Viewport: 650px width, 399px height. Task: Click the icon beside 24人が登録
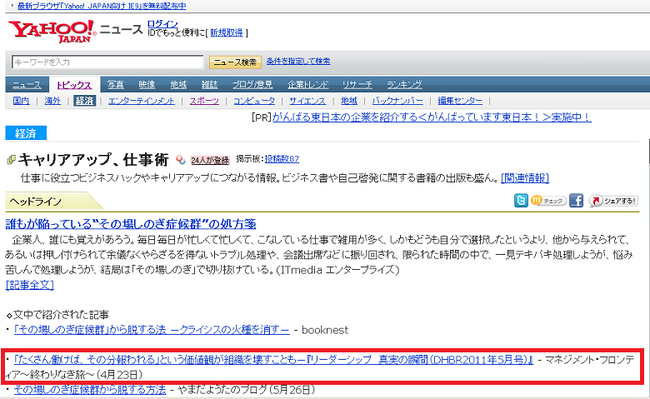pyautogui.click(x=180, y=160)
